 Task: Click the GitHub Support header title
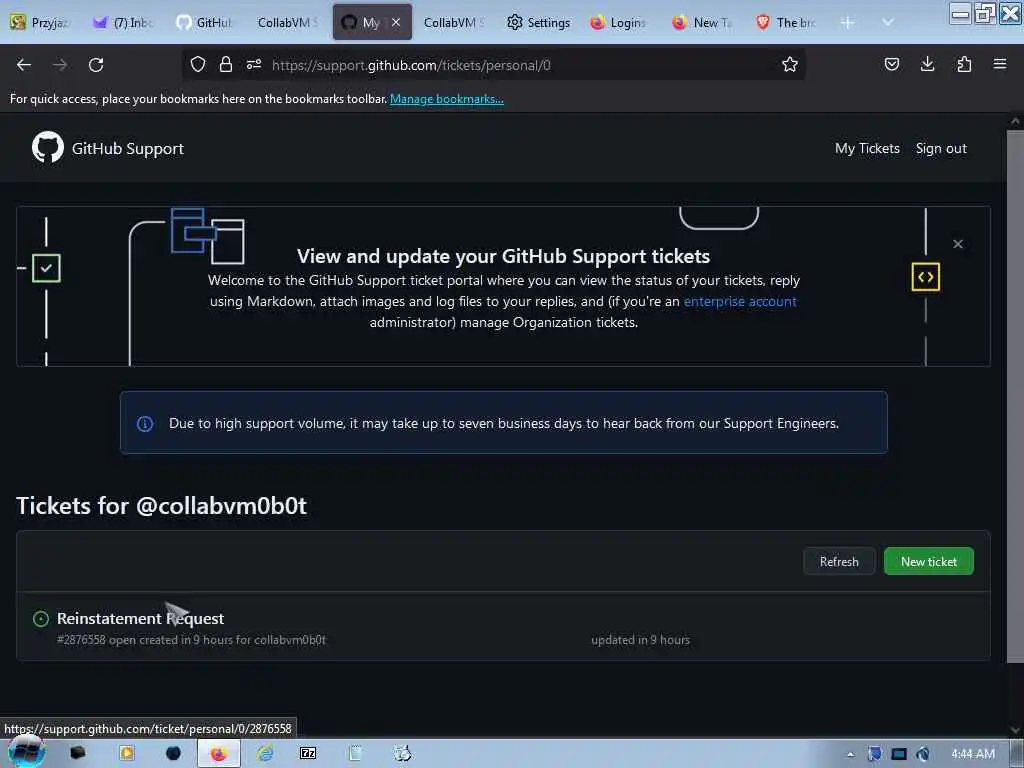(127, 148)
